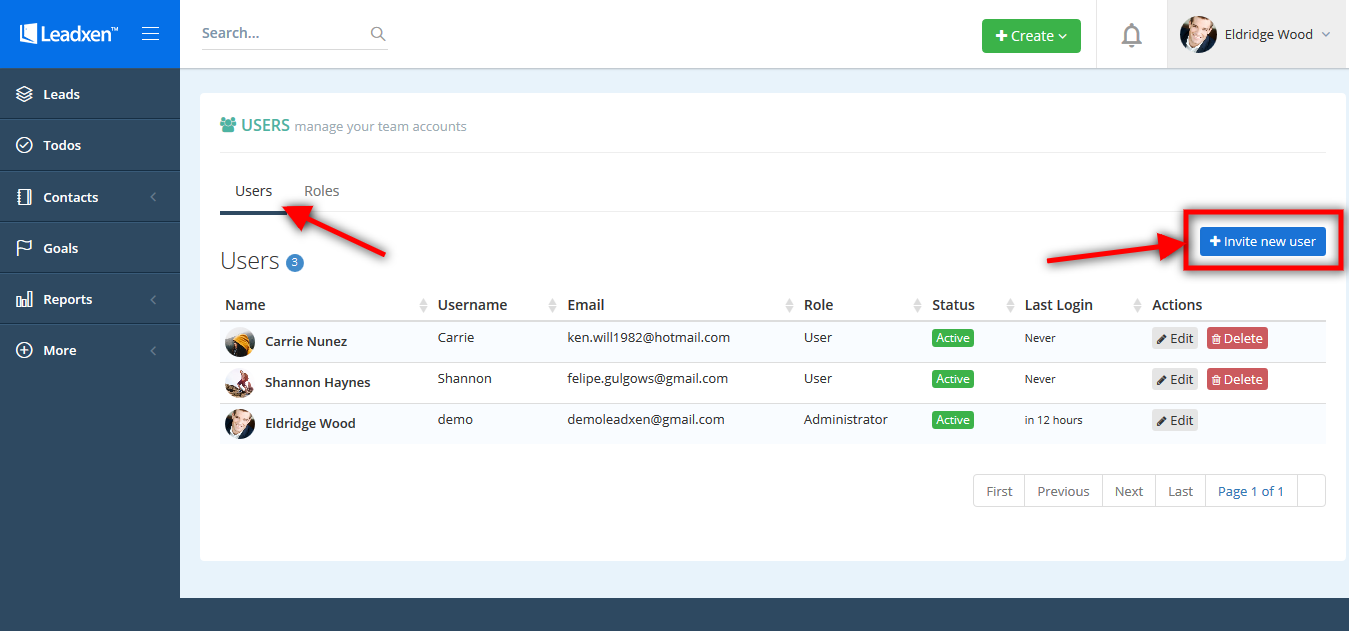Click Eldridge Wood's header profile avatar
Image resolution: width=1349 pixels, height=631 pixels.
click(x=1198, y=34)
